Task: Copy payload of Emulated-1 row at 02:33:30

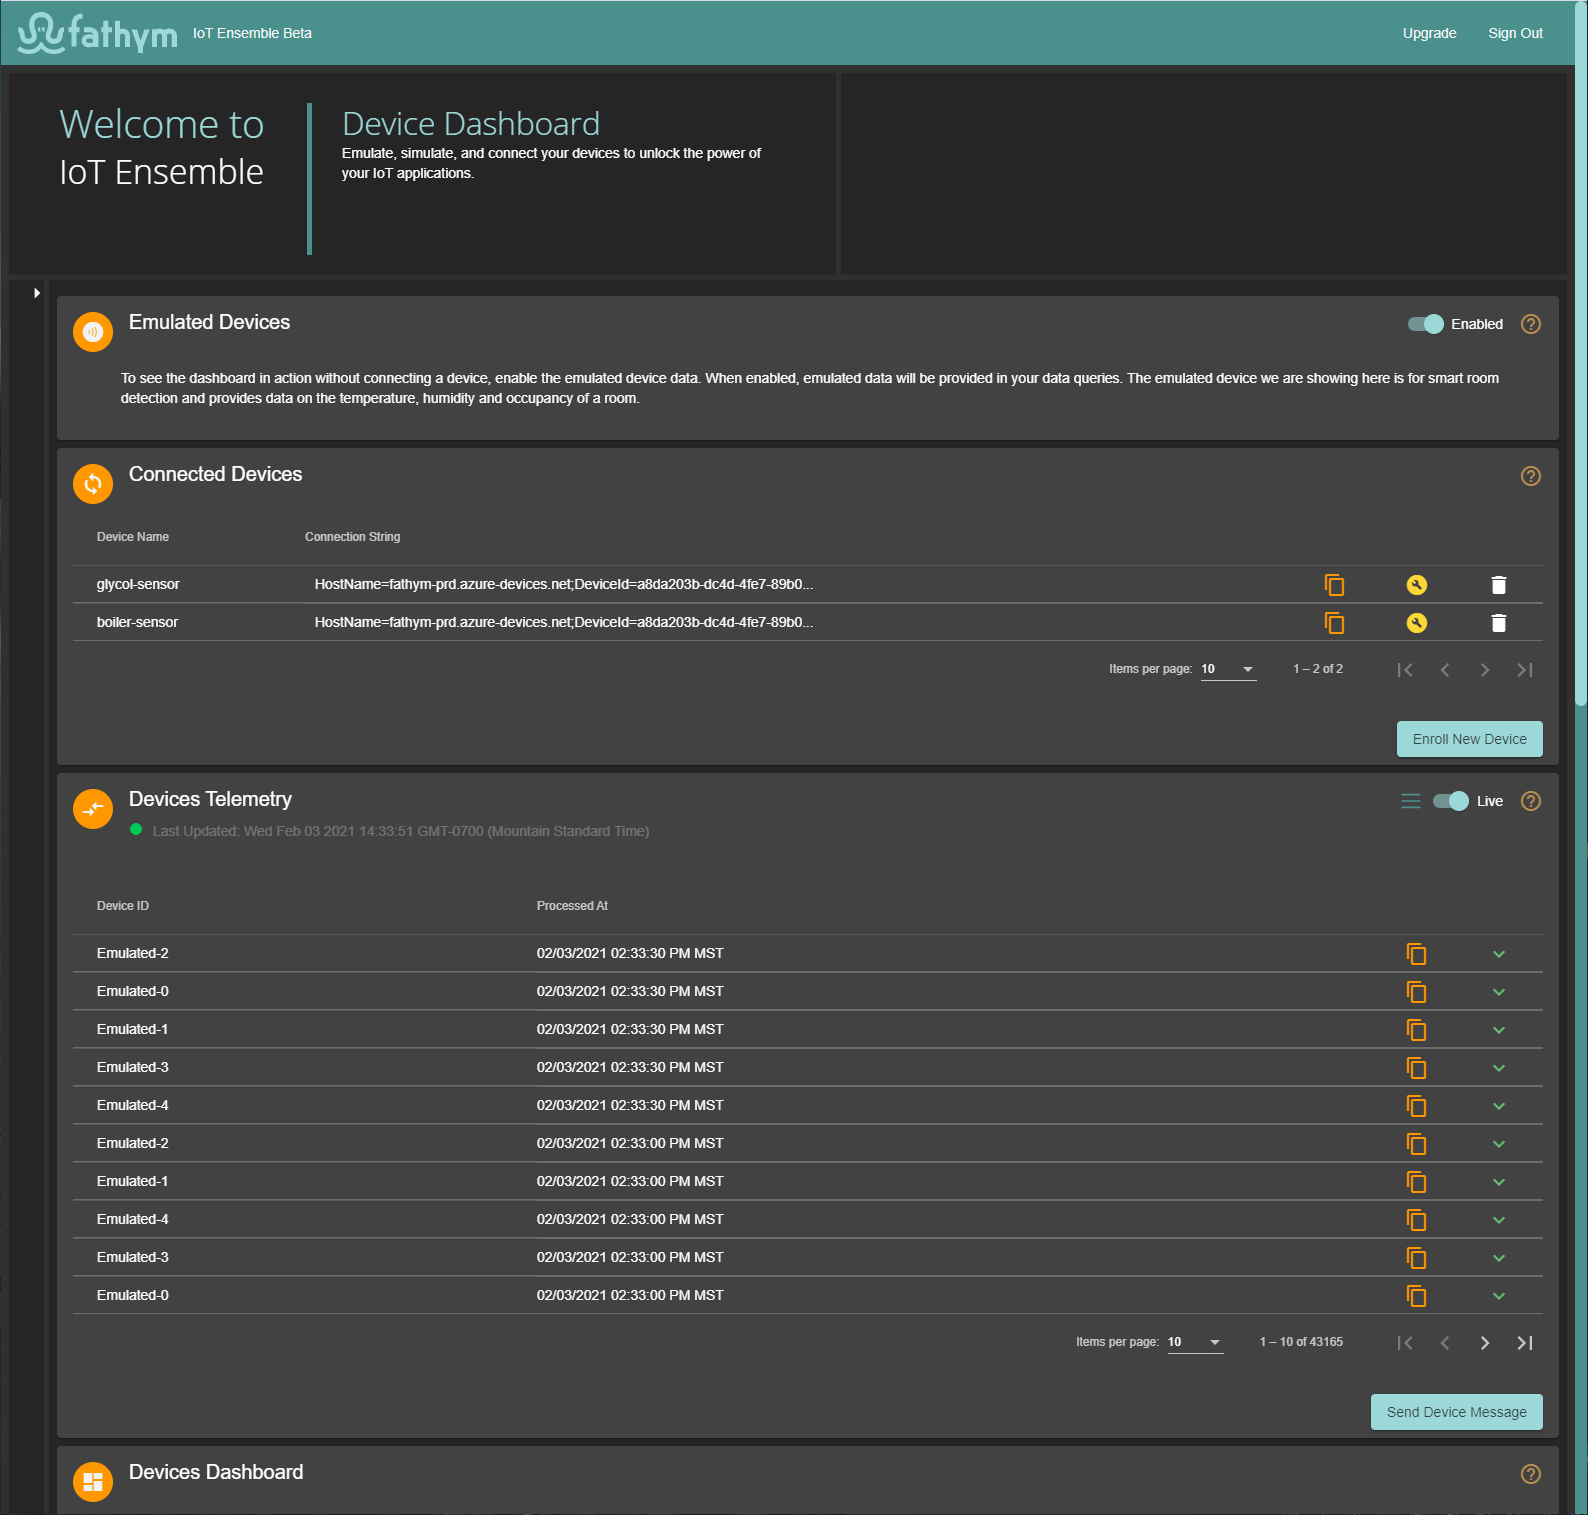Action: tap(1416, 1030)
